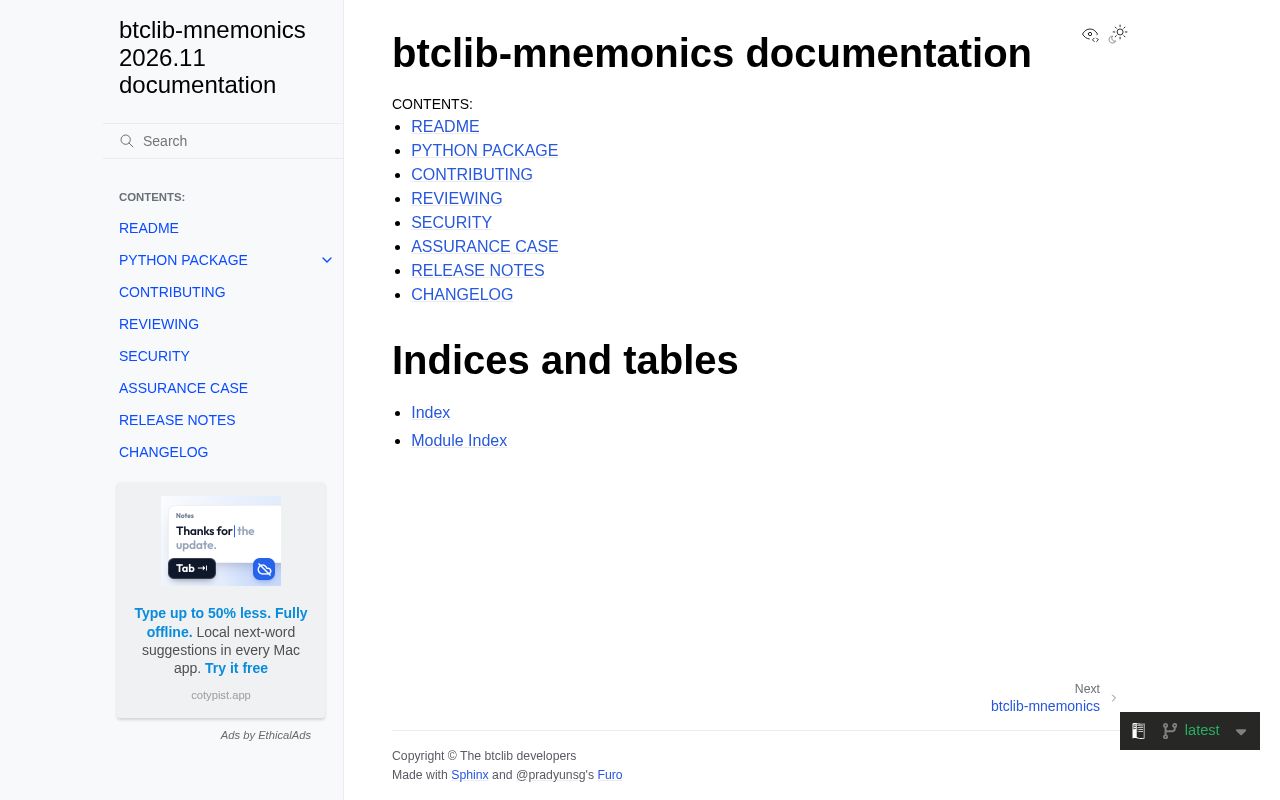The width and height of the screenshot is (1280, 800).
Task: Toggle the light/dark theme sun icon
Action: (1118, 34)
